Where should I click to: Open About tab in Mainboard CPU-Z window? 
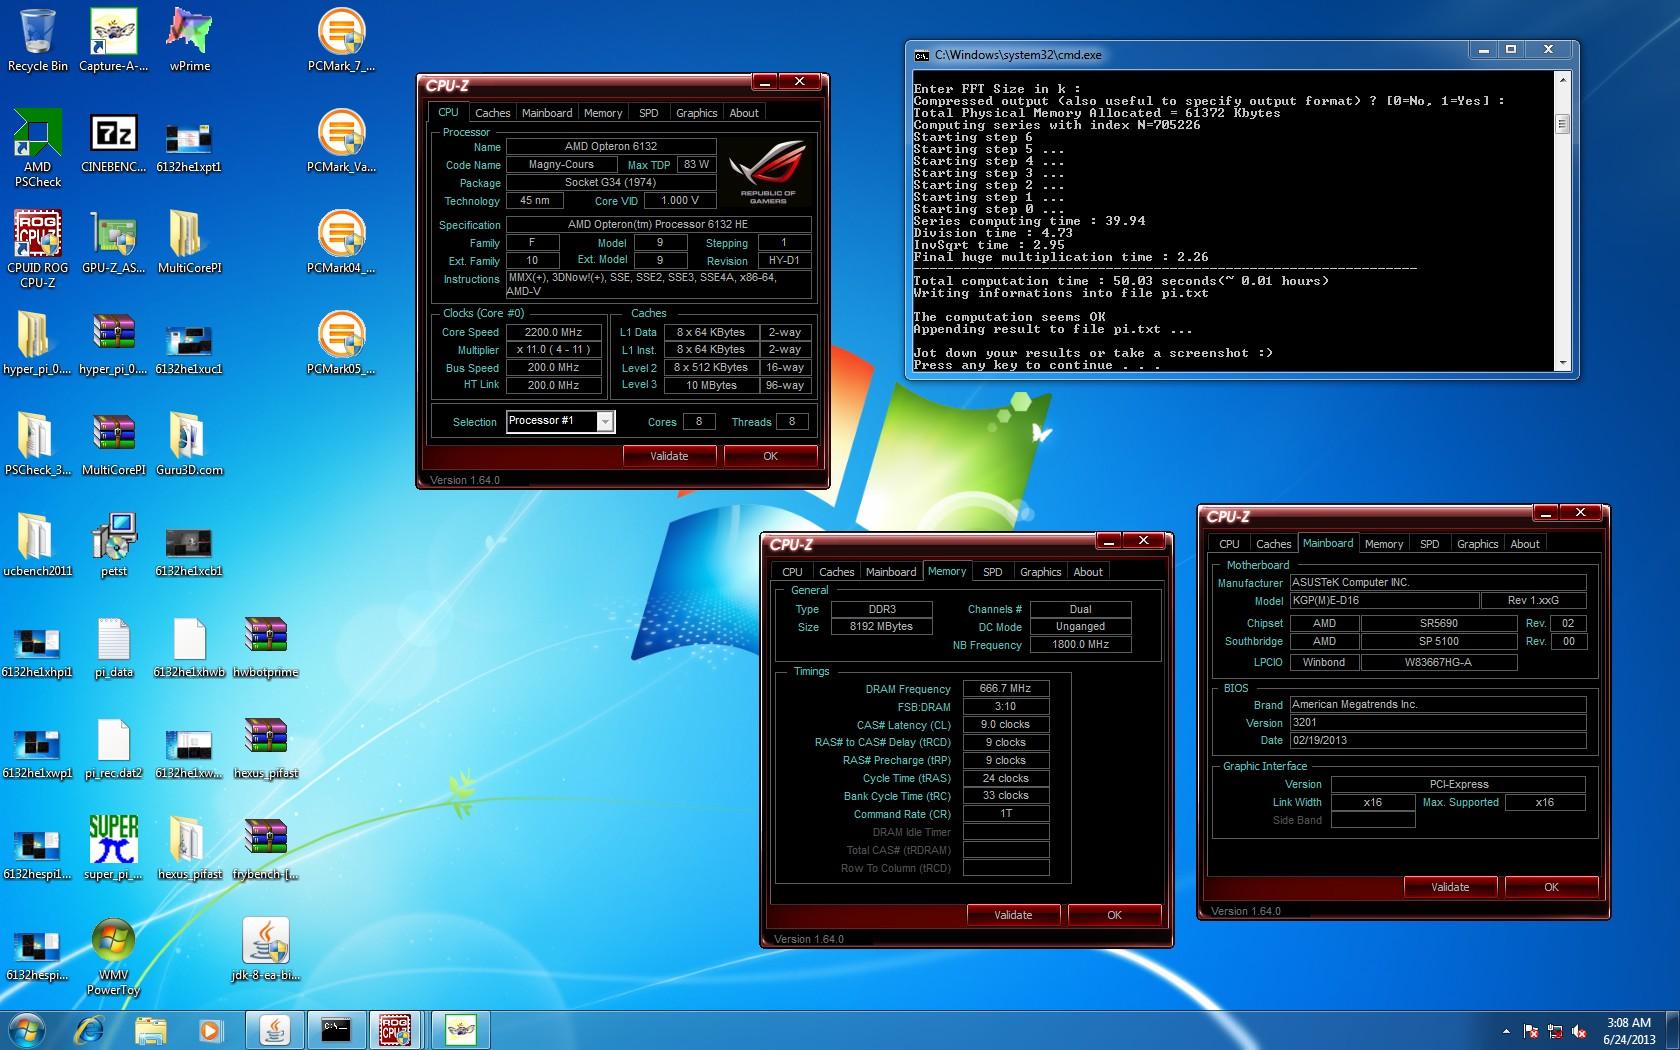coord(1525,544)
